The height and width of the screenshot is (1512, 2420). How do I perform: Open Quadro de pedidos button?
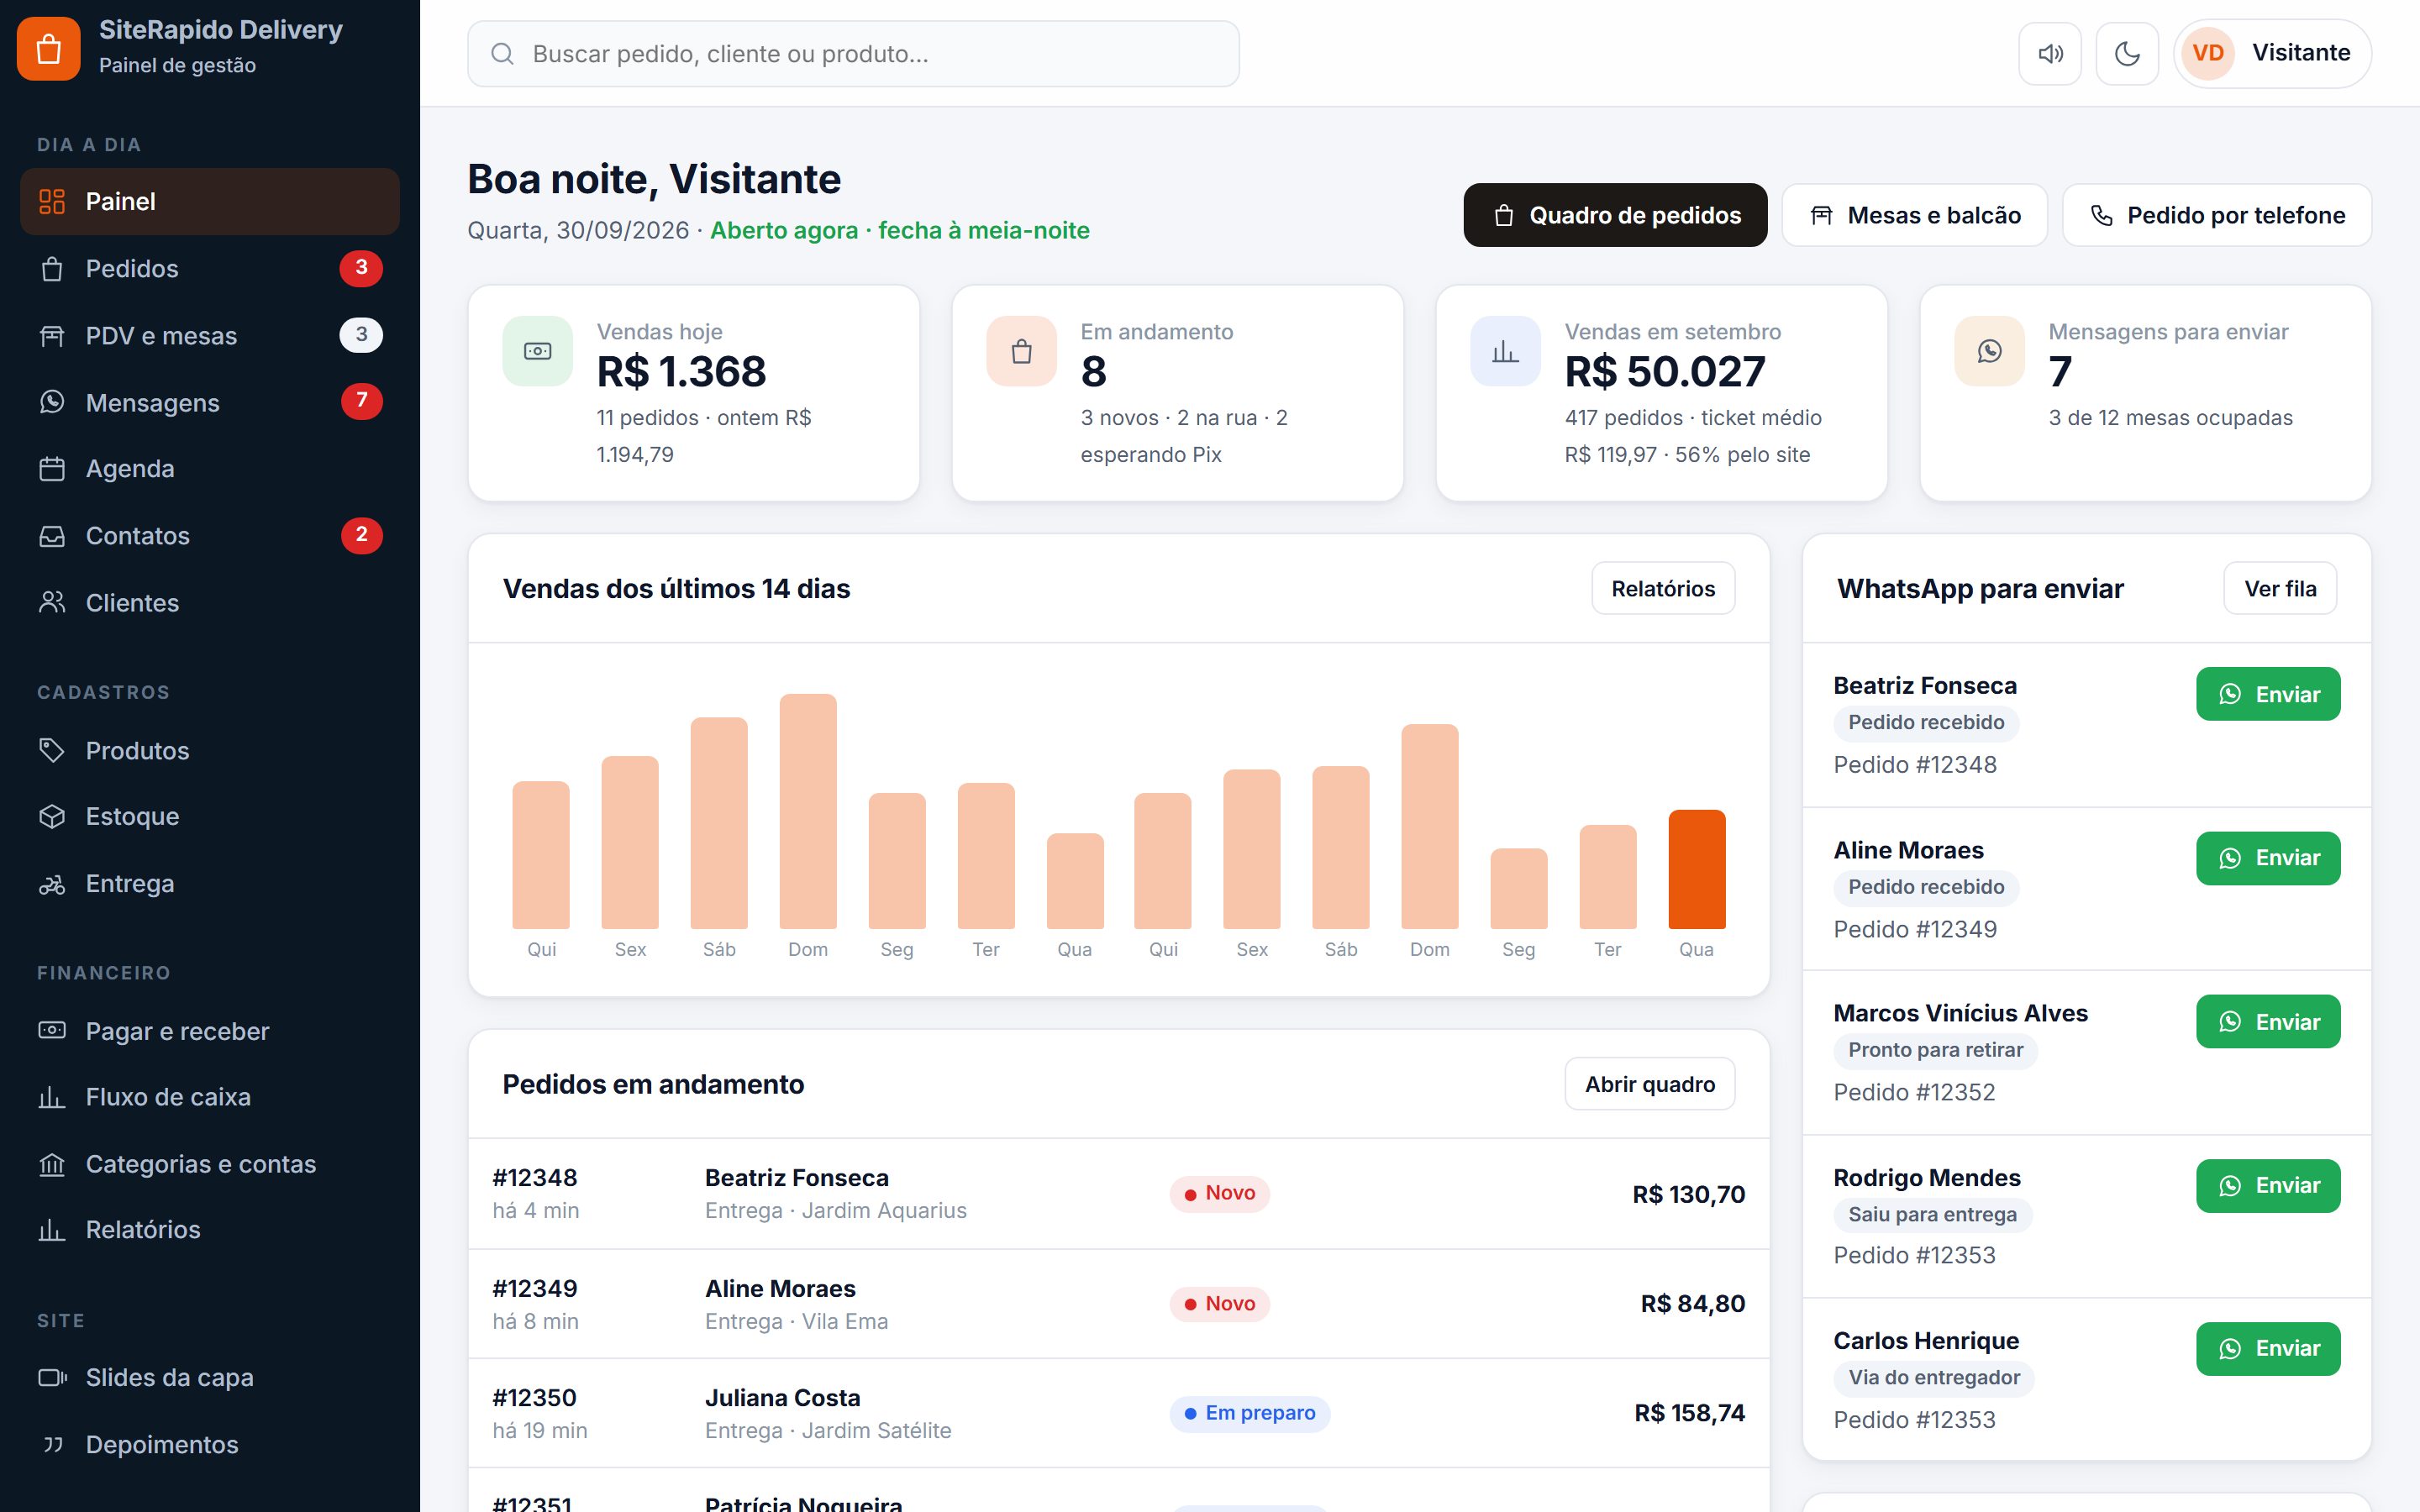1615,215
